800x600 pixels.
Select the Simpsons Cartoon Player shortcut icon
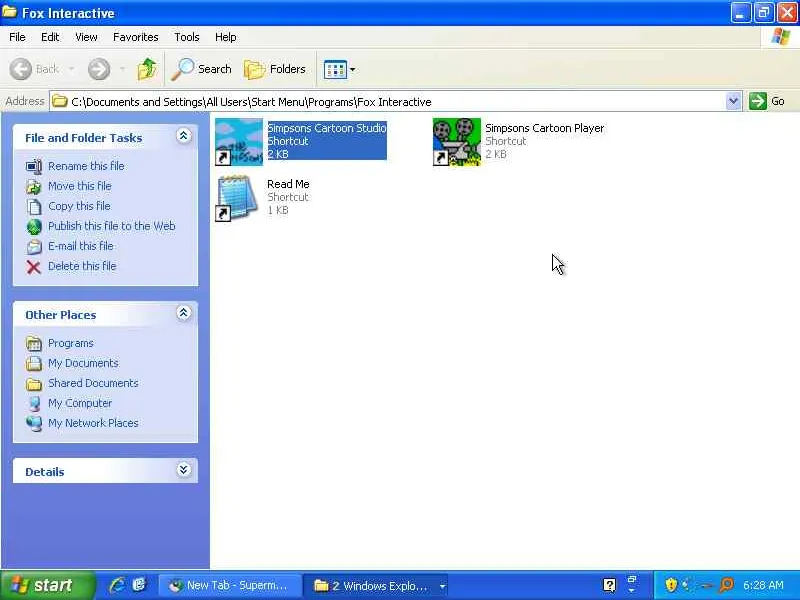457,142
